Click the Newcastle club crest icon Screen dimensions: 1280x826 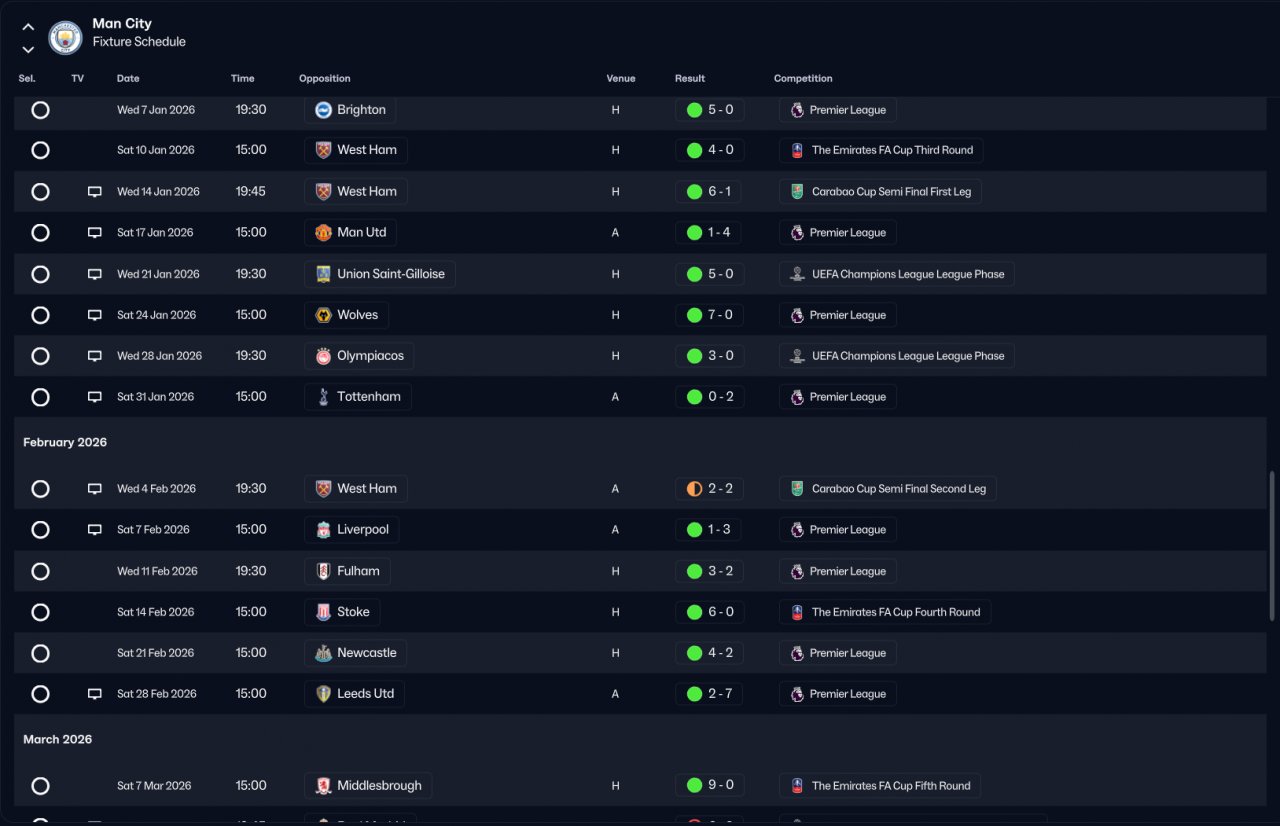323,653
